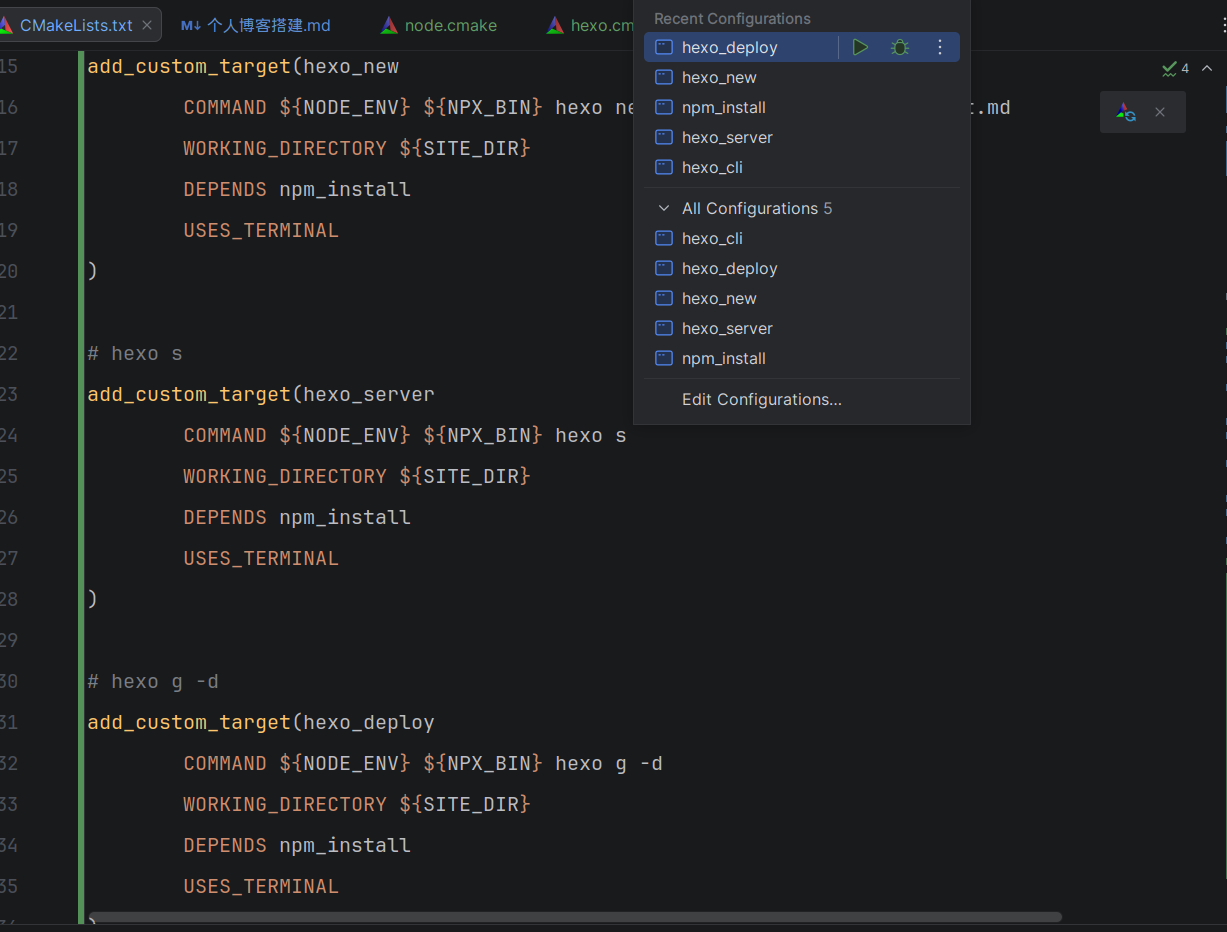This screenshot has height=932, width=1227.
Task: Dismiss the floating CMake reload widget
Action: (1160, 112)
